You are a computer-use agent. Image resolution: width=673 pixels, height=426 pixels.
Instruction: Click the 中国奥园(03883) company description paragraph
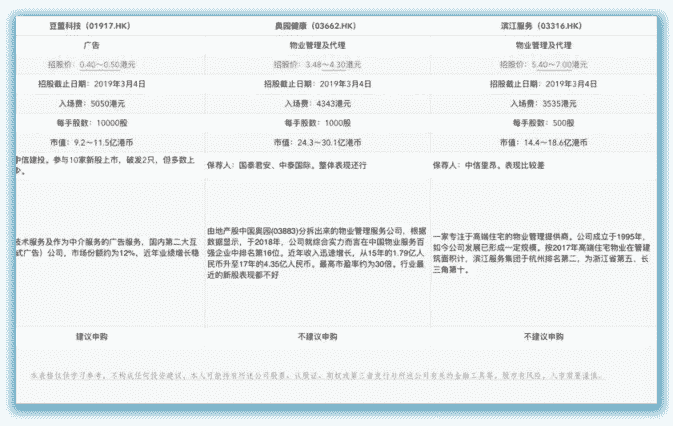pos(316,248)
